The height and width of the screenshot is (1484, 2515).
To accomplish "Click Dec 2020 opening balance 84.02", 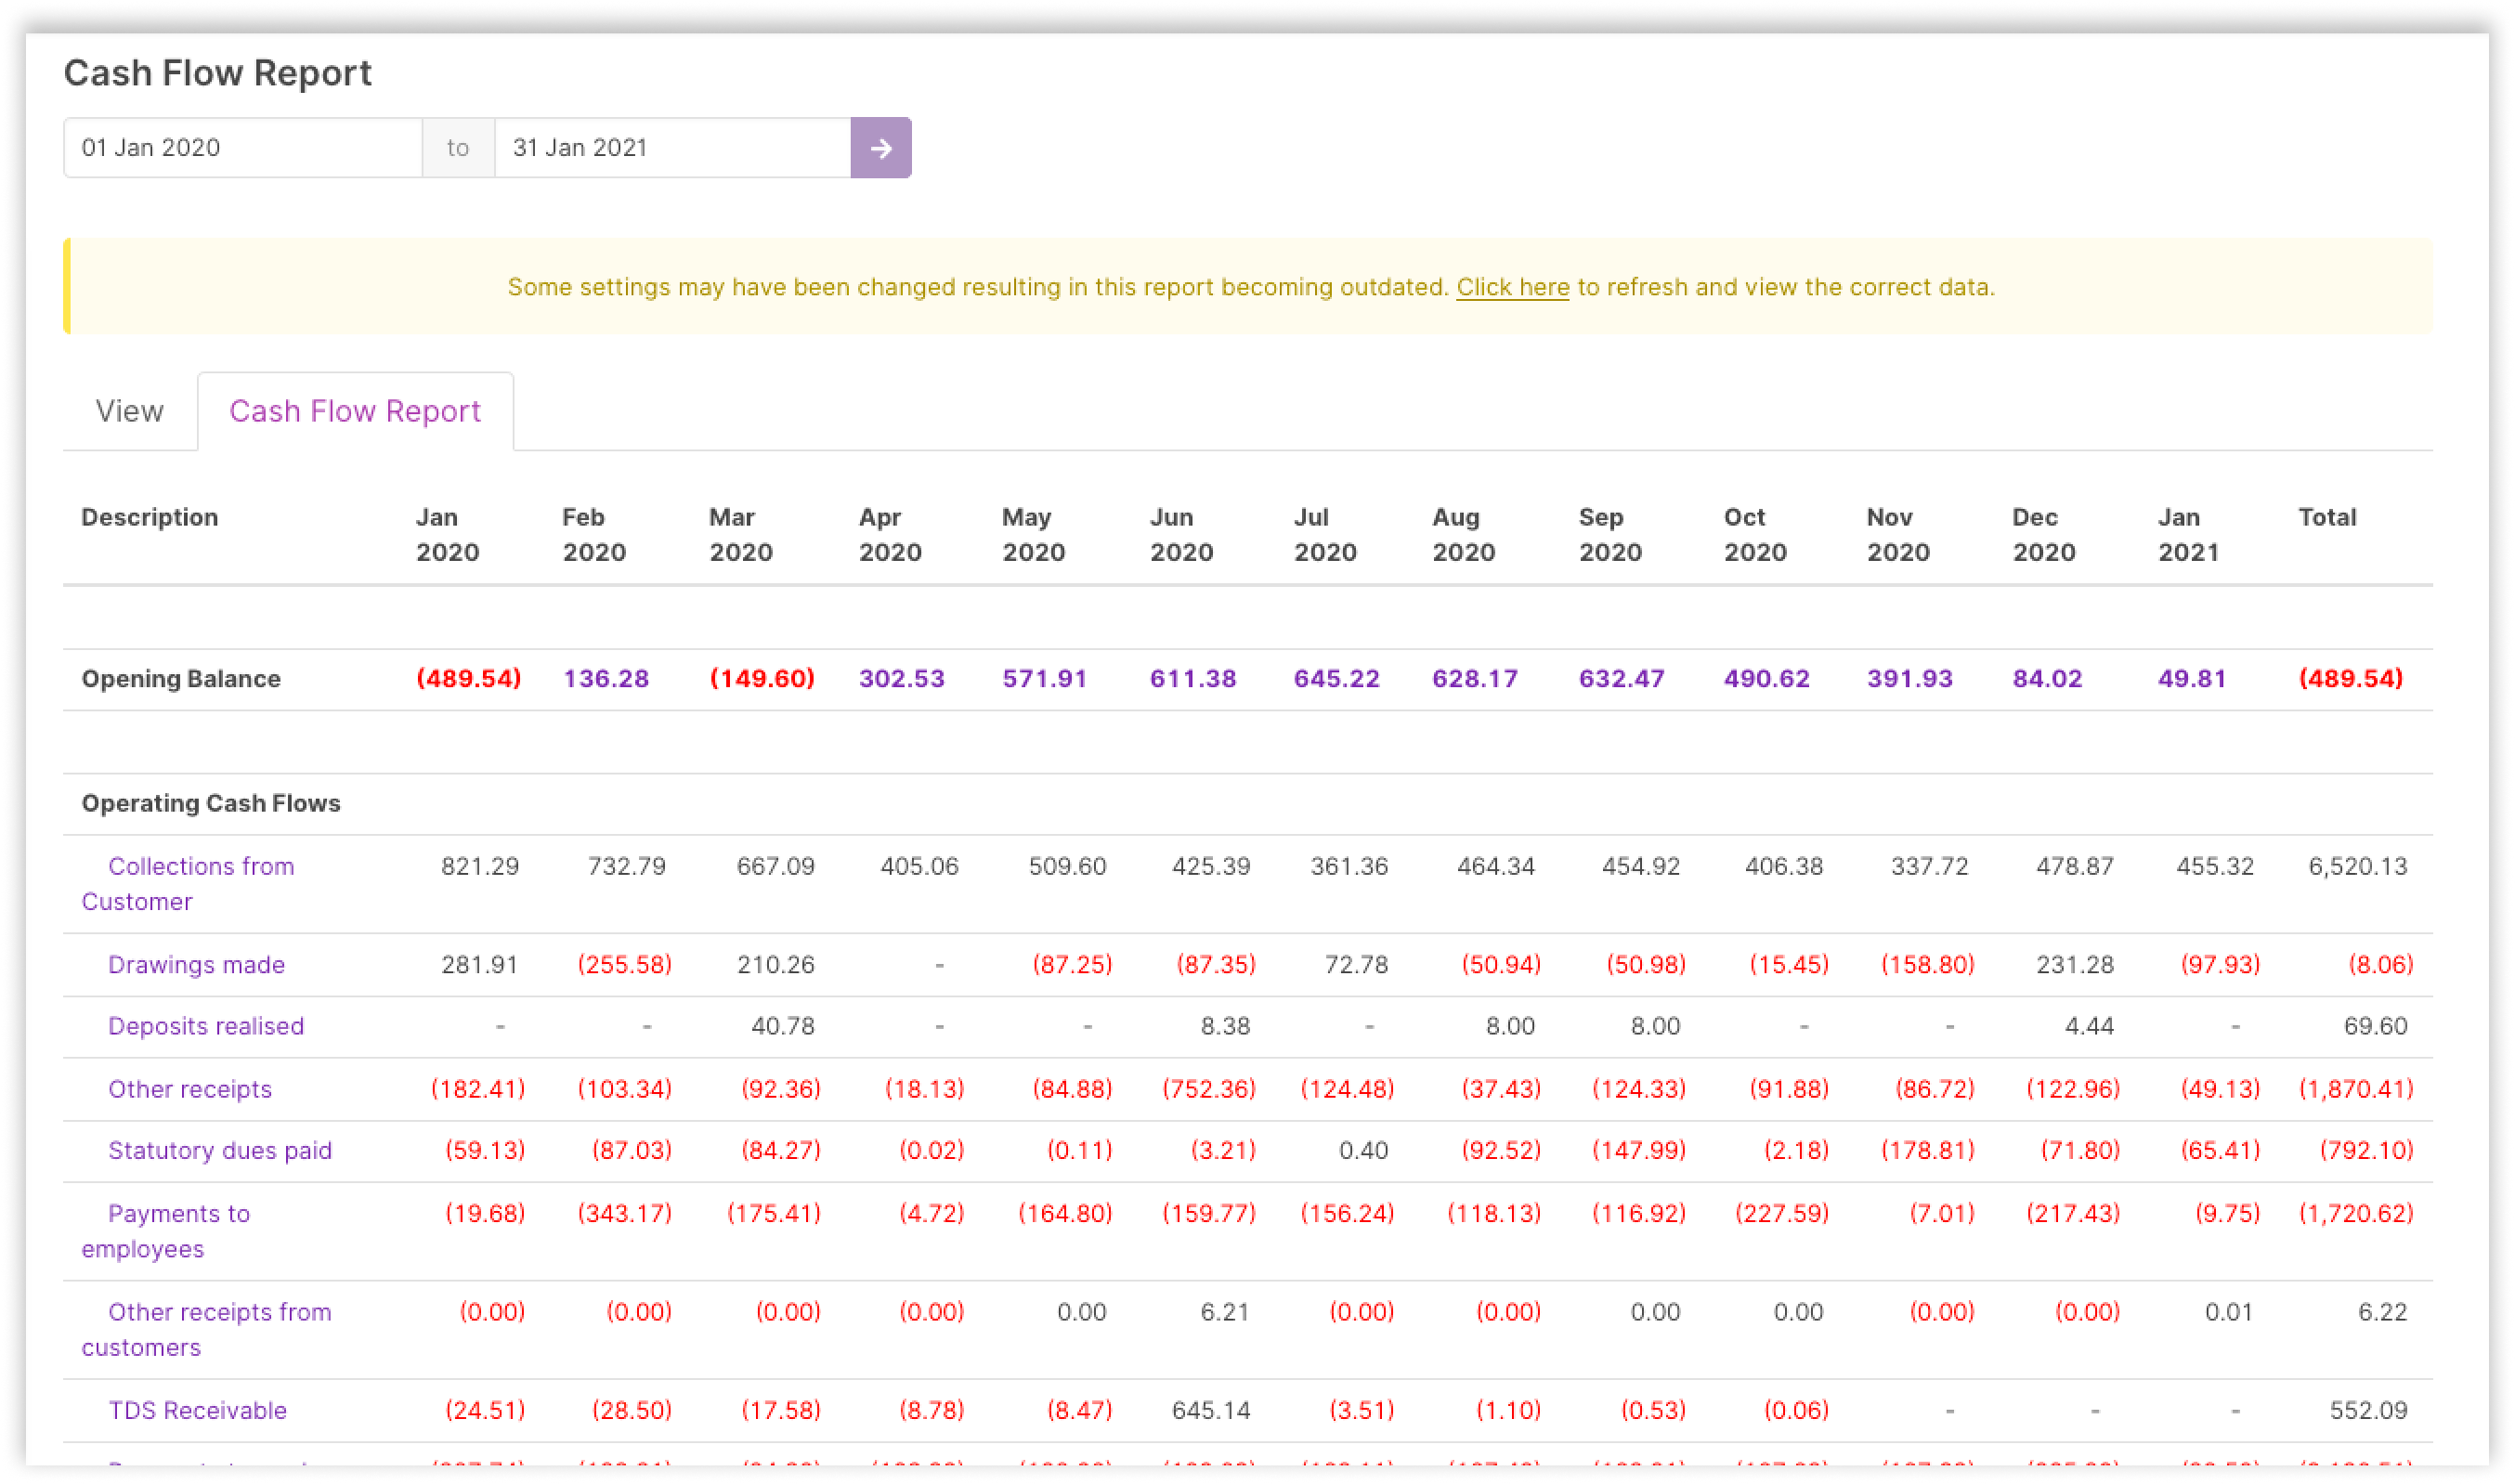I will [x=2047, y=679].
